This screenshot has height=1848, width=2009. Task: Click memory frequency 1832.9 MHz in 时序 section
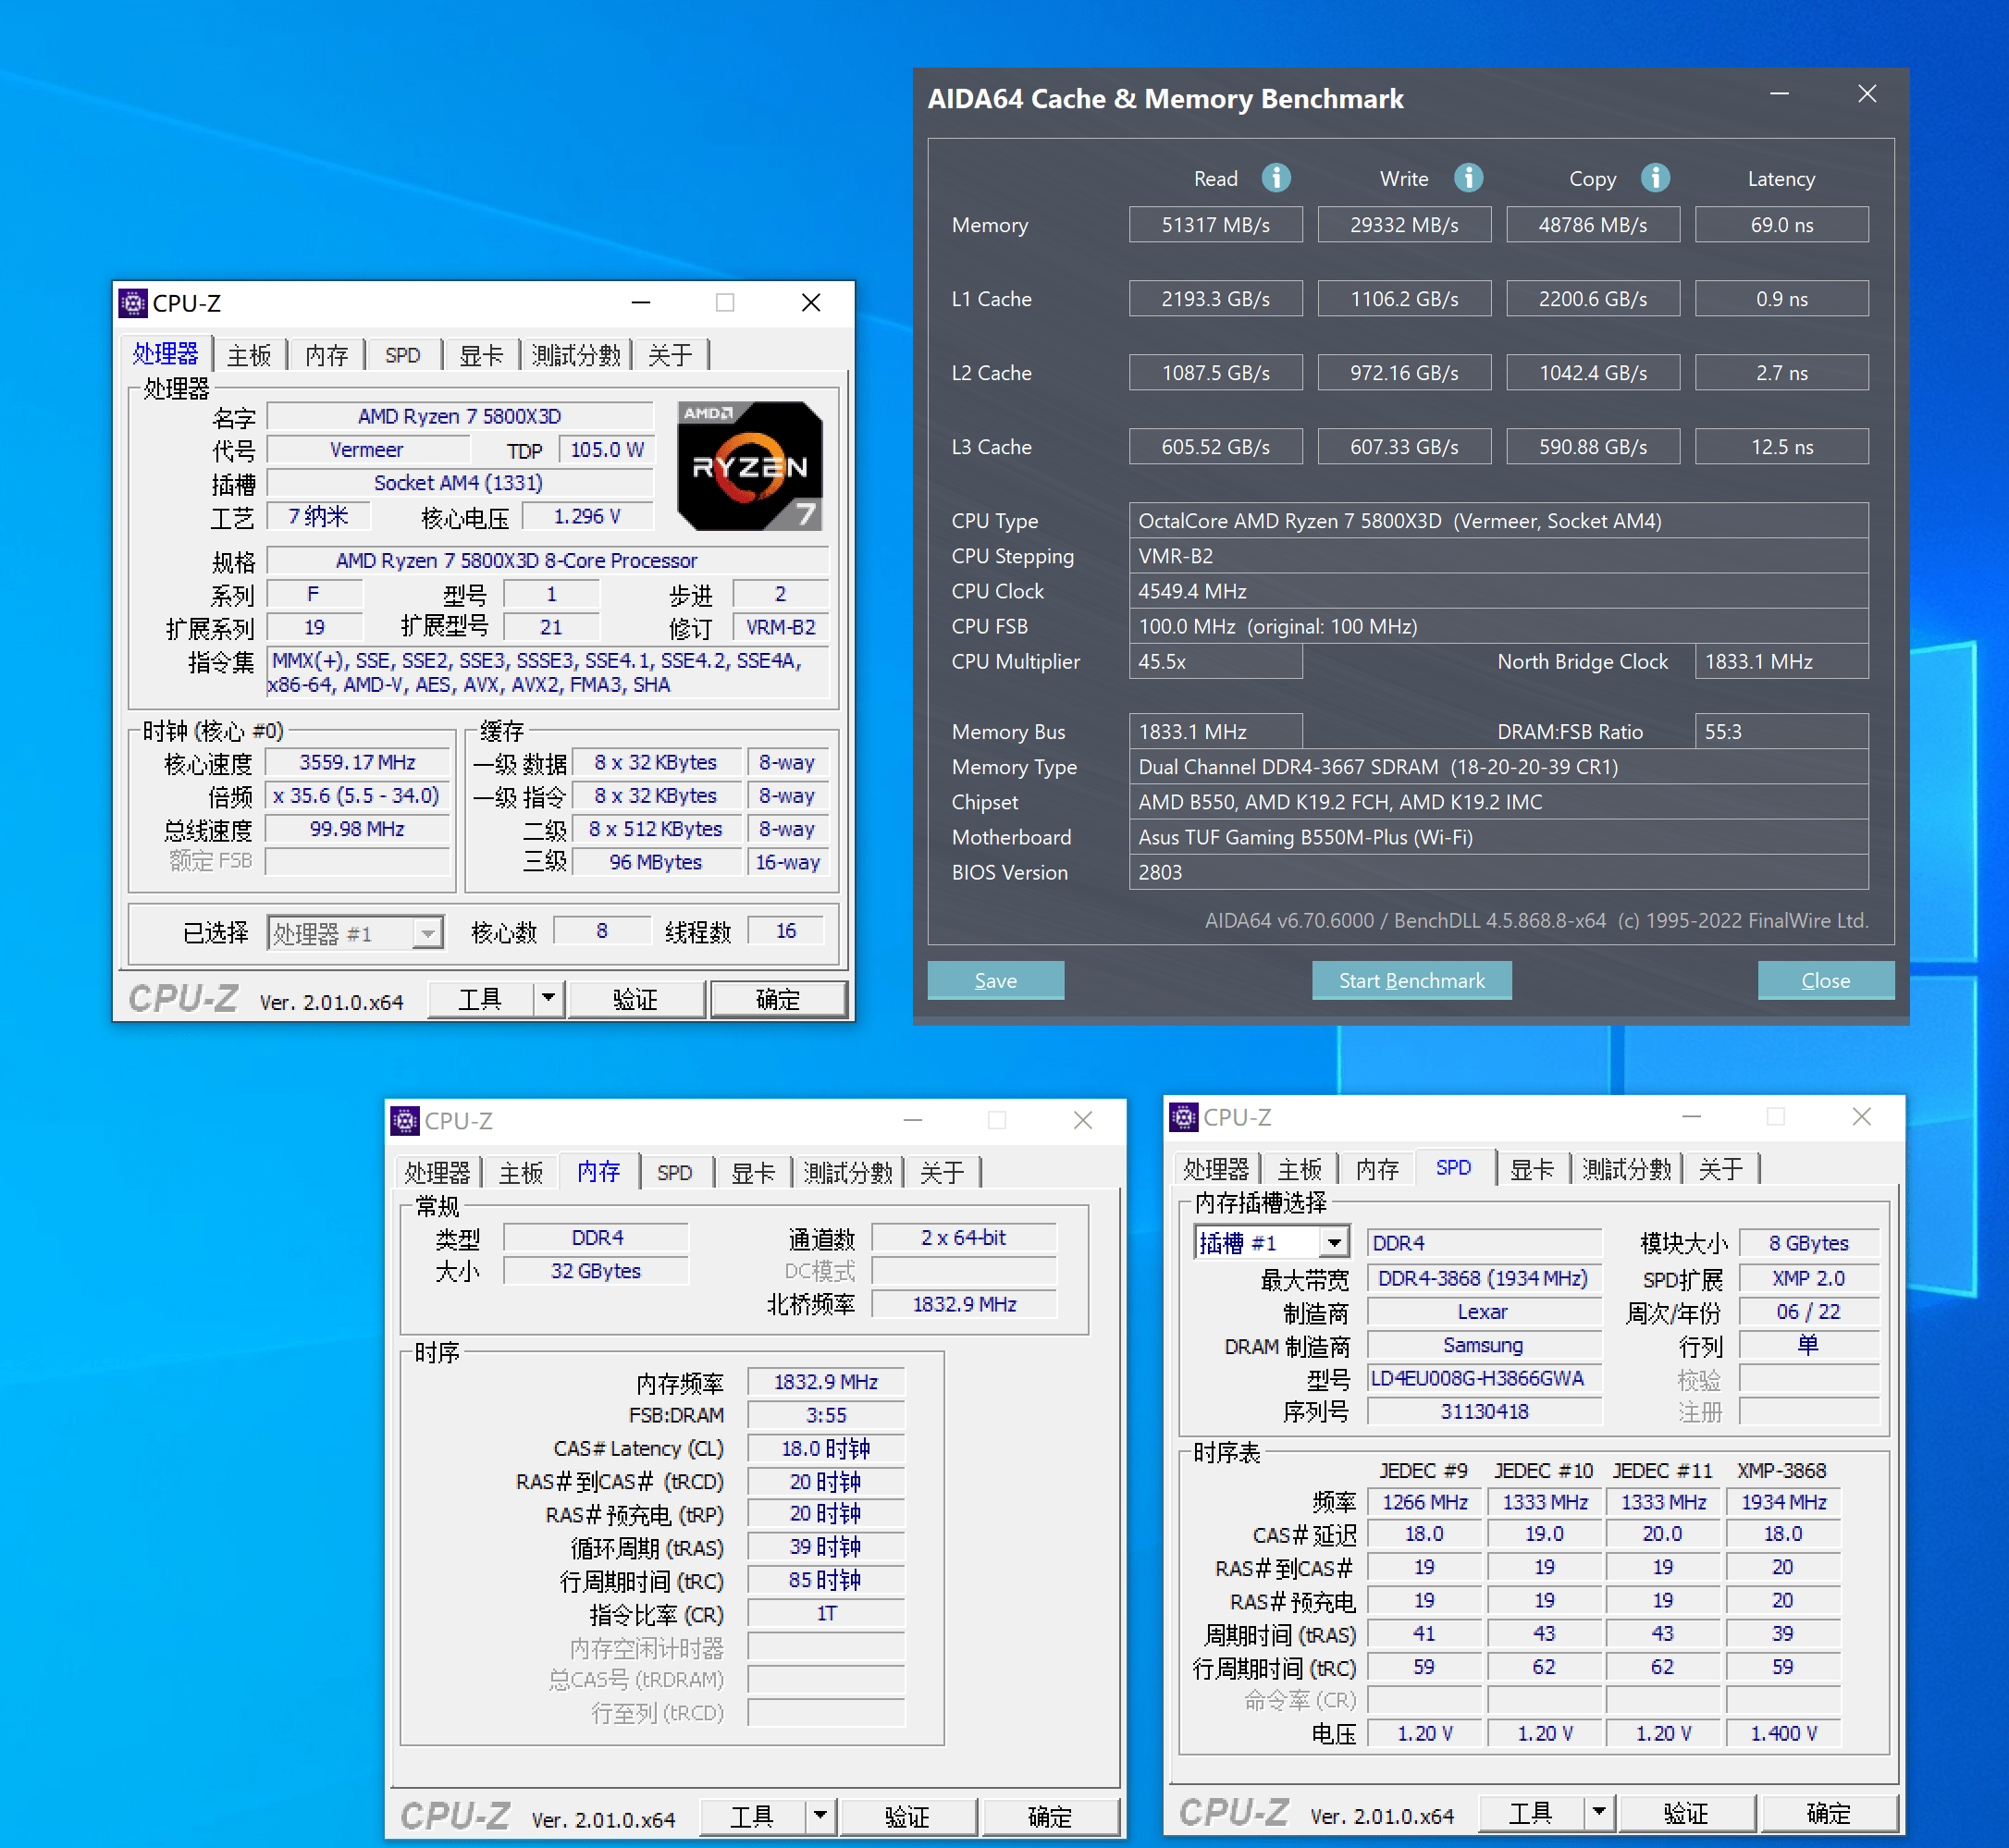pyautogui.click(x=826, y=1382)
